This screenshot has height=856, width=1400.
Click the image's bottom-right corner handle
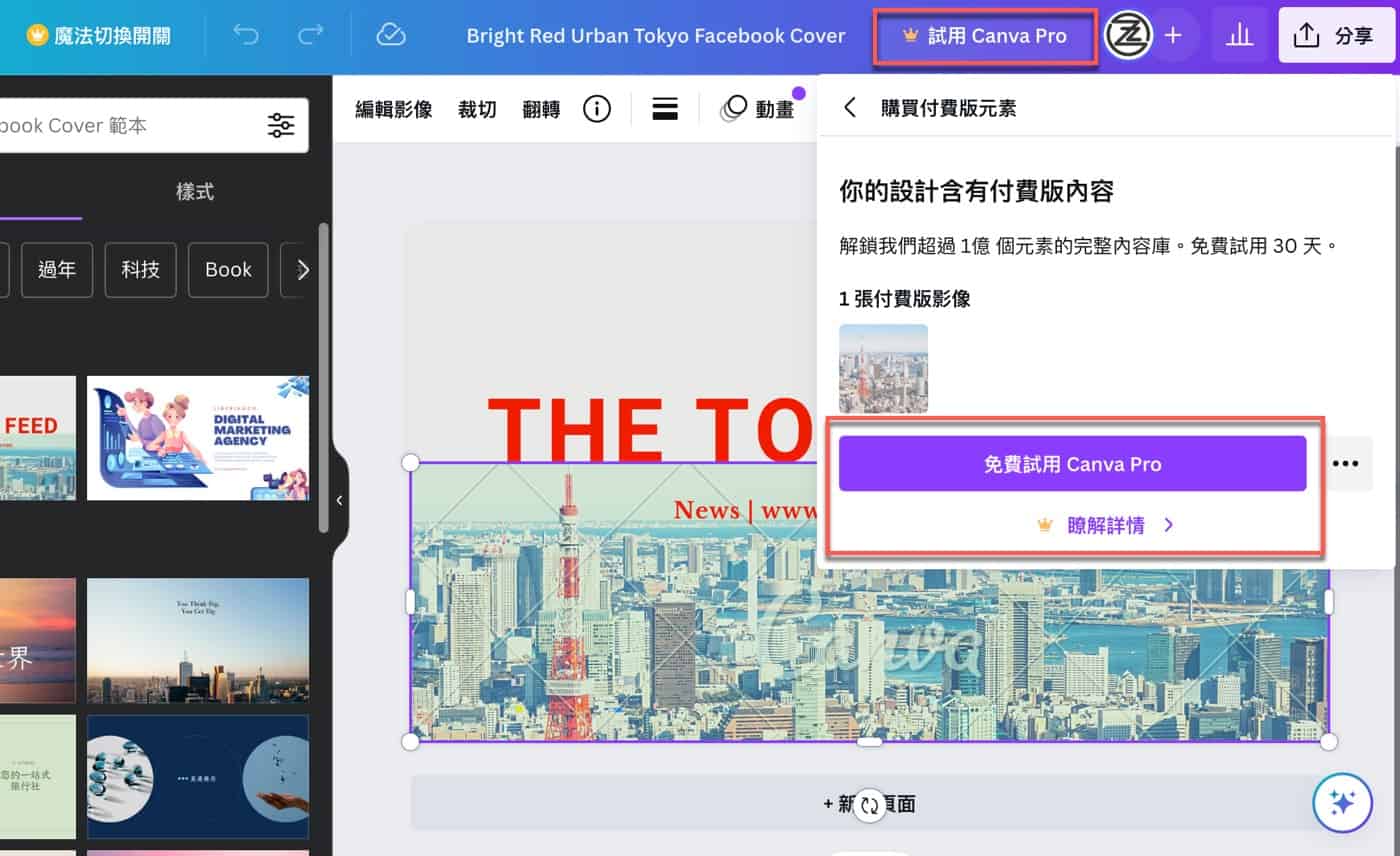[1328, 741]
